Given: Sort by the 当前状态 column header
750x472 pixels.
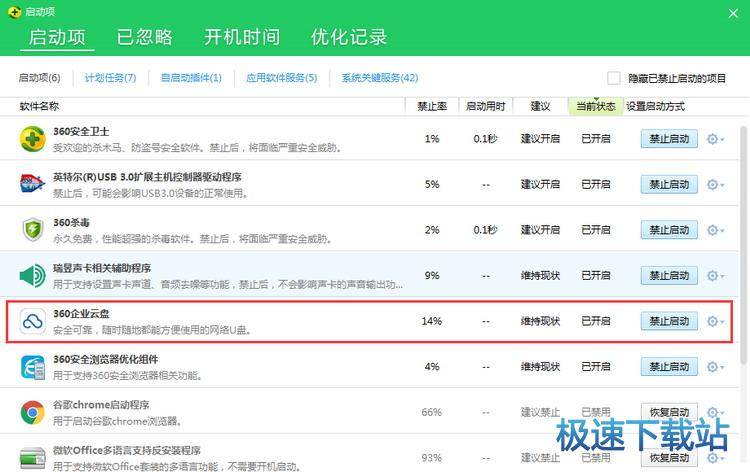Looking at the screenshot, I should click(596, 106).
